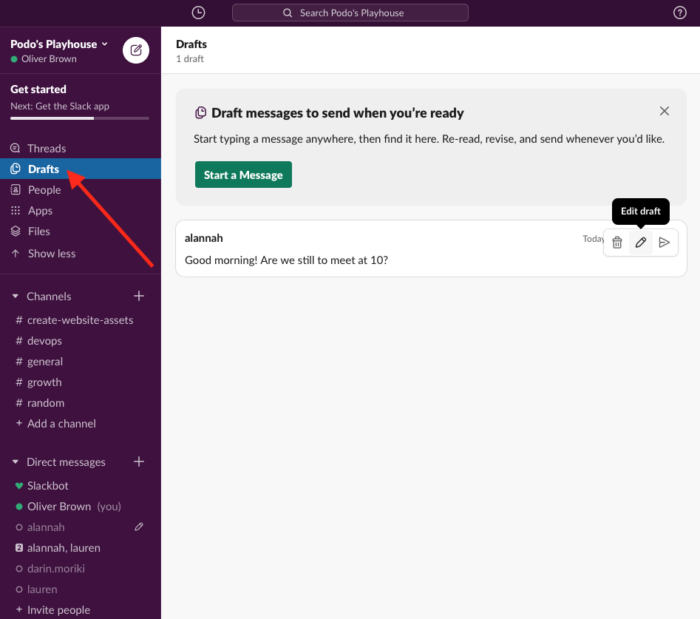Click the Edit draft pencil icon
This screenshot has height=619, width=700.
point(641,242)
